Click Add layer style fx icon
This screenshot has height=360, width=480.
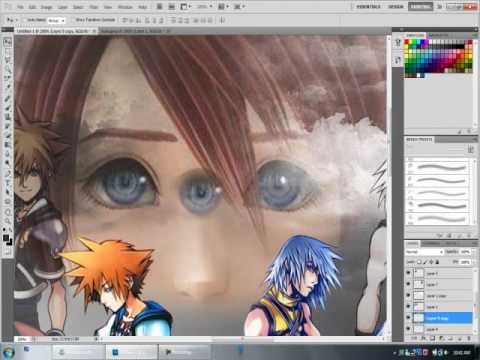424,338
